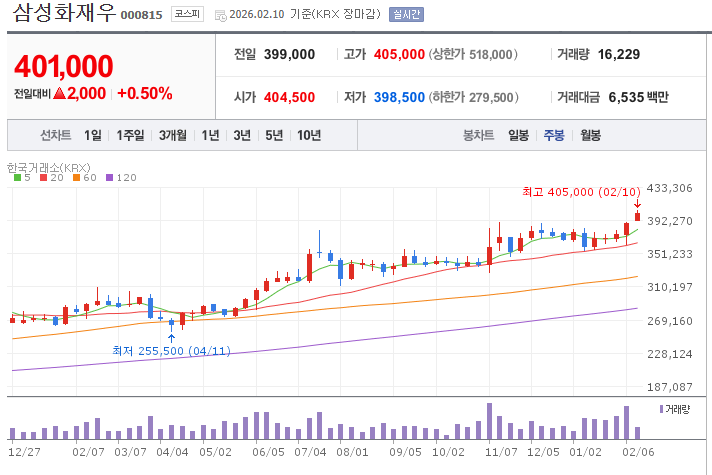Switch to the 3년 chart range
Screen dimensions: 712x475
pos(242,135)
